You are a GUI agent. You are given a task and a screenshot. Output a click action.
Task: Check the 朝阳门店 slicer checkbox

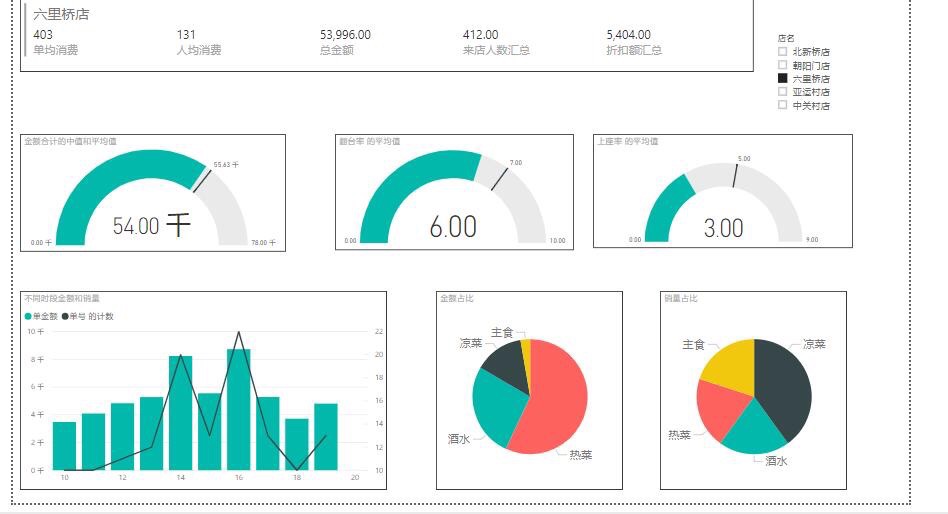coord(782,65)
